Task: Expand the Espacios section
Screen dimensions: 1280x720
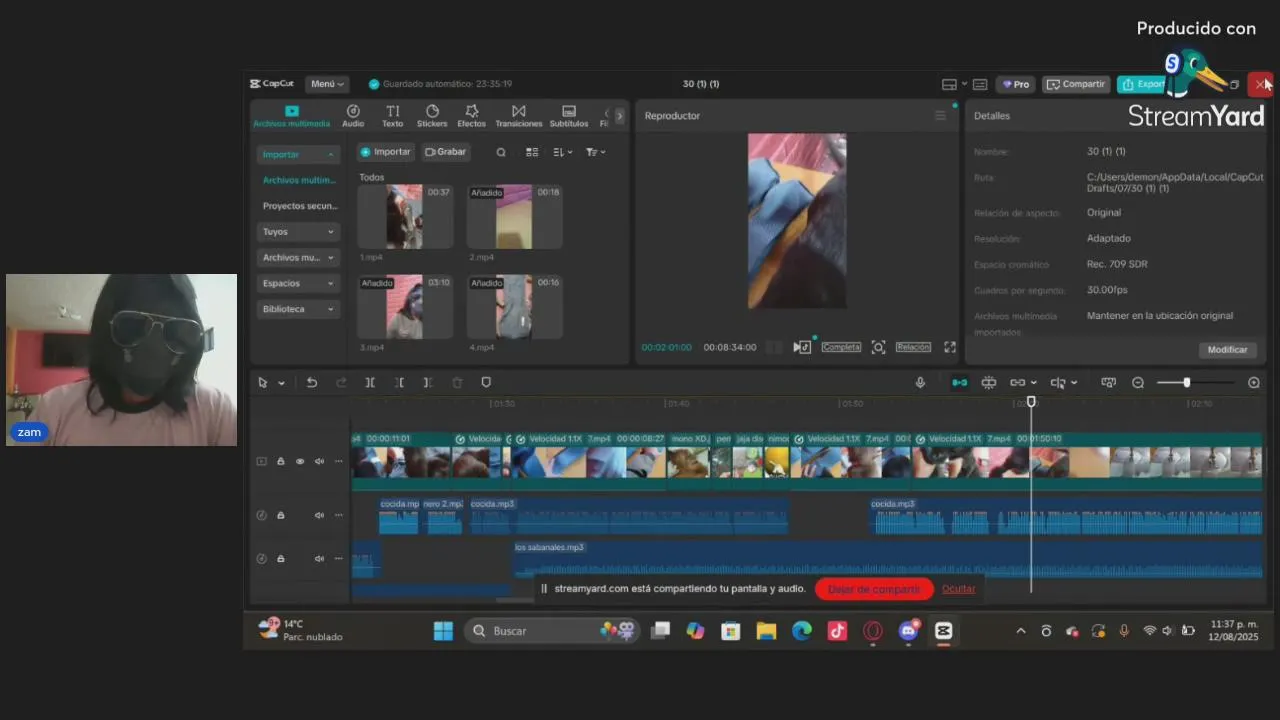Action: 298,284
